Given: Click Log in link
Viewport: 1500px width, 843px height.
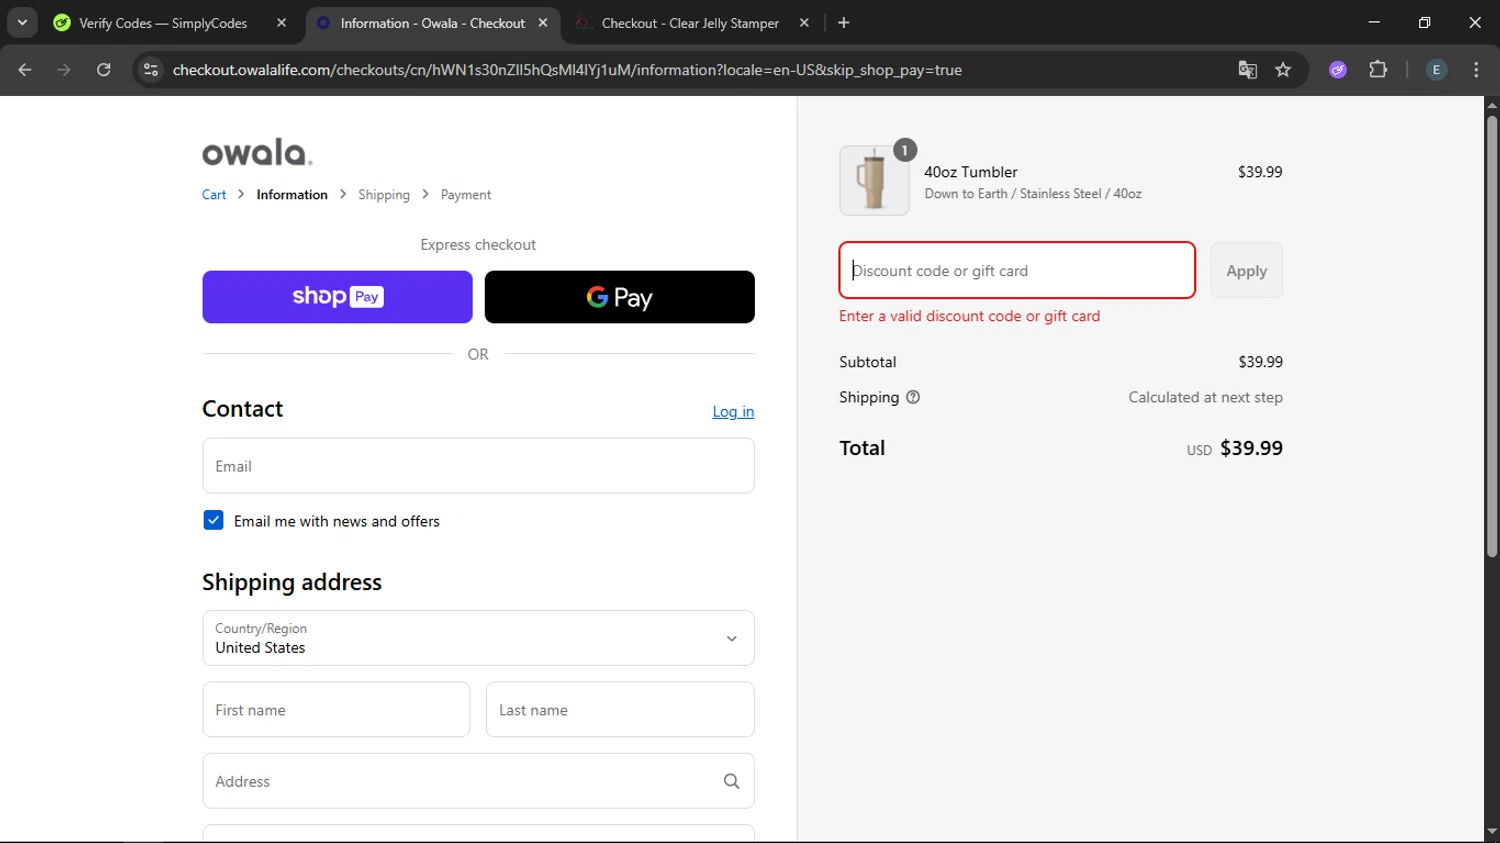Looking at the screenshot, I should (733, 412).
